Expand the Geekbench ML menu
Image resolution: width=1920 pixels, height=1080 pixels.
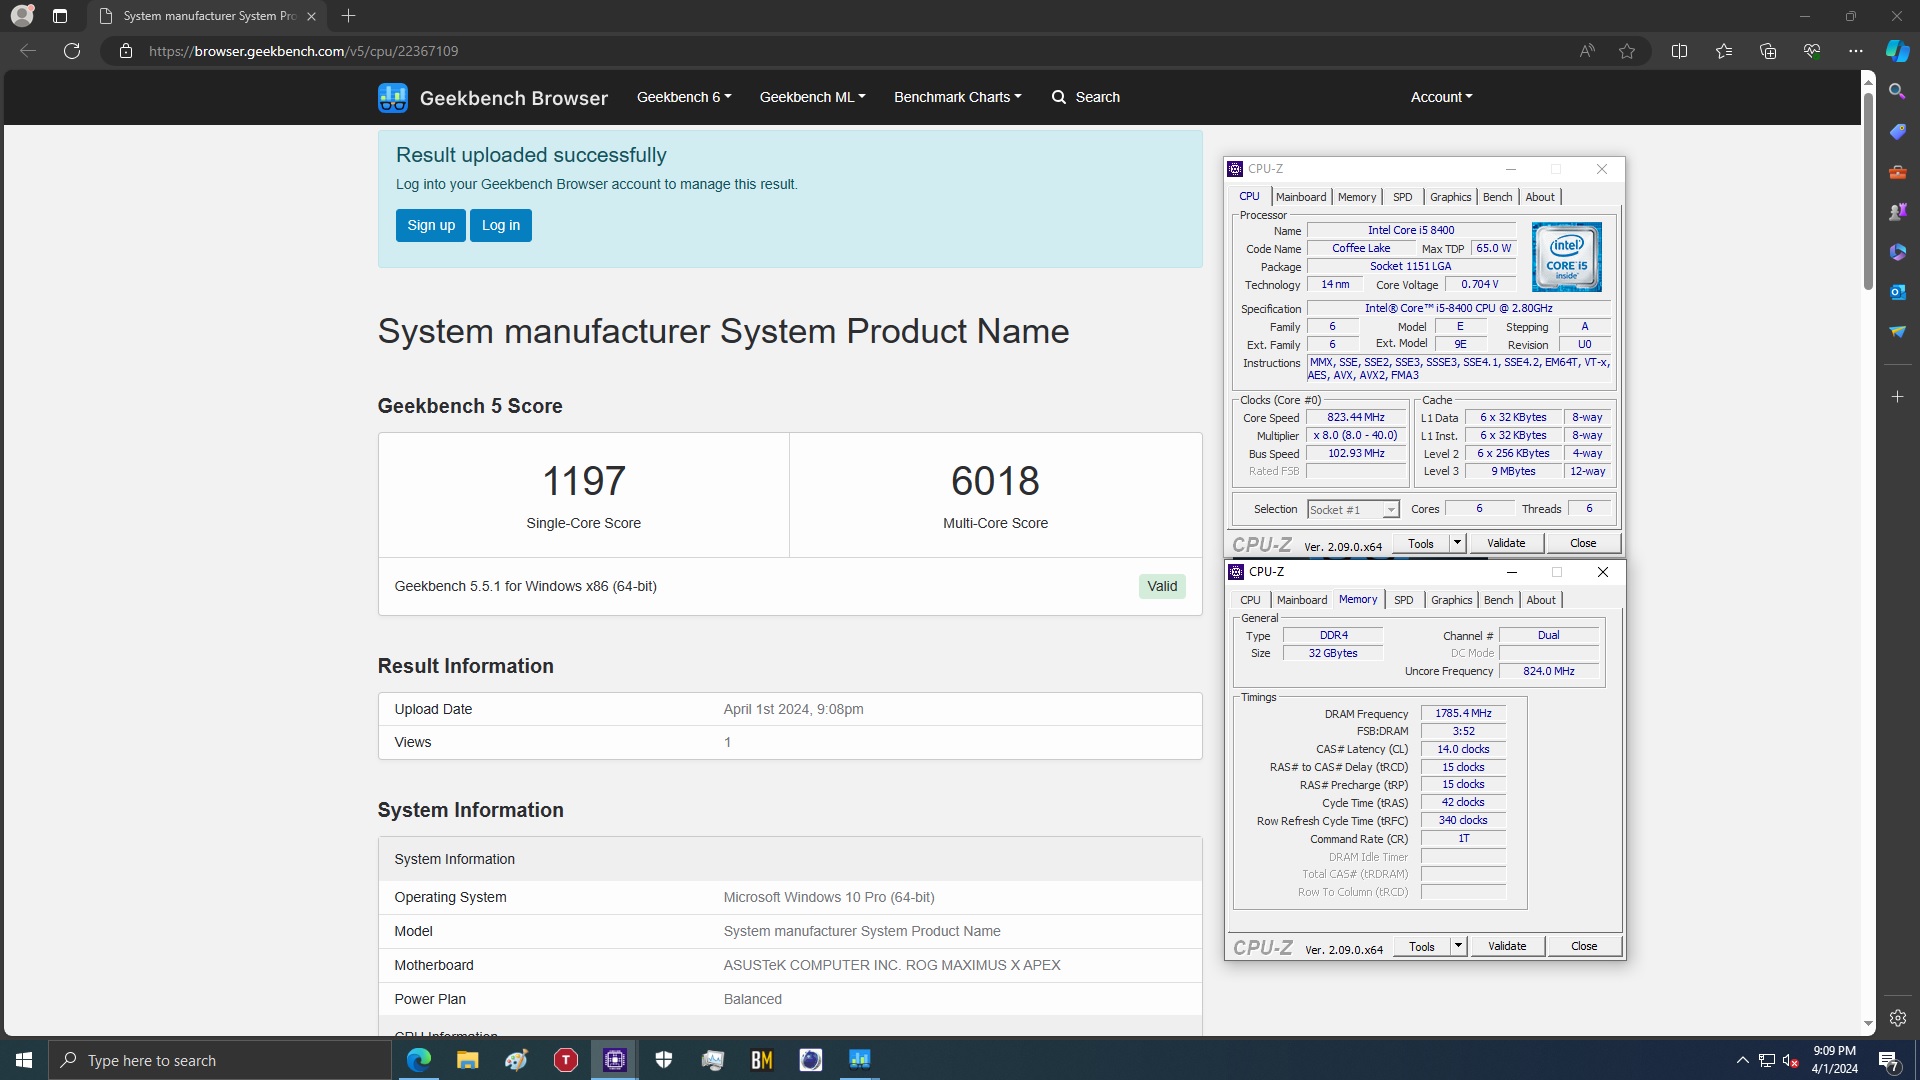point(812,97)
